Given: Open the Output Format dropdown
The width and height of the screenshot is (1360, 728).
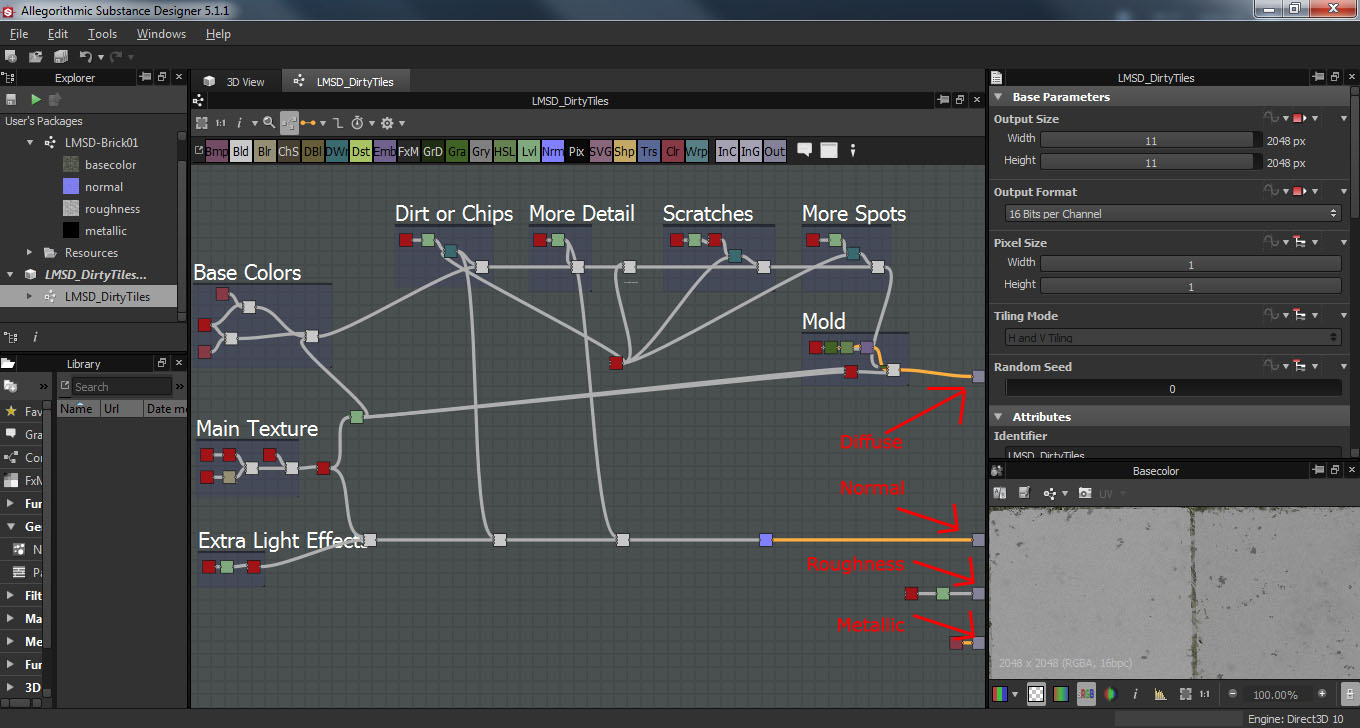Looking at the screenshot, I should (1173, 214).
